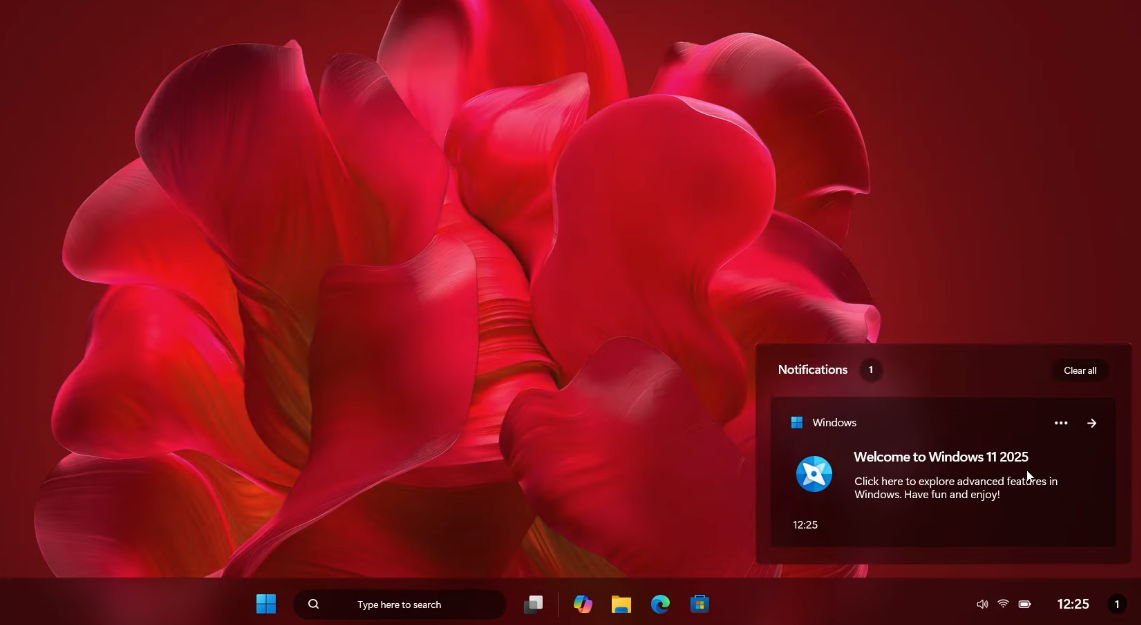Click the search magnifier icon in taskbar
This screenshot has width=1141, height=625.
click(x=314, y=604)
